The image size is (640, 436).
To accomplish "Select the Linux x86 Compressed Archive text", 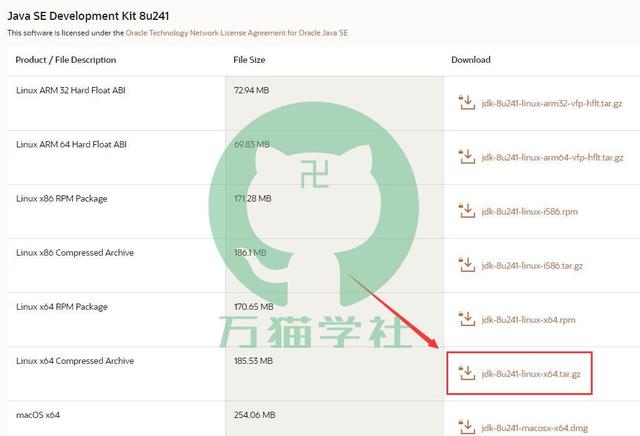I will click(x=75, y=253).
